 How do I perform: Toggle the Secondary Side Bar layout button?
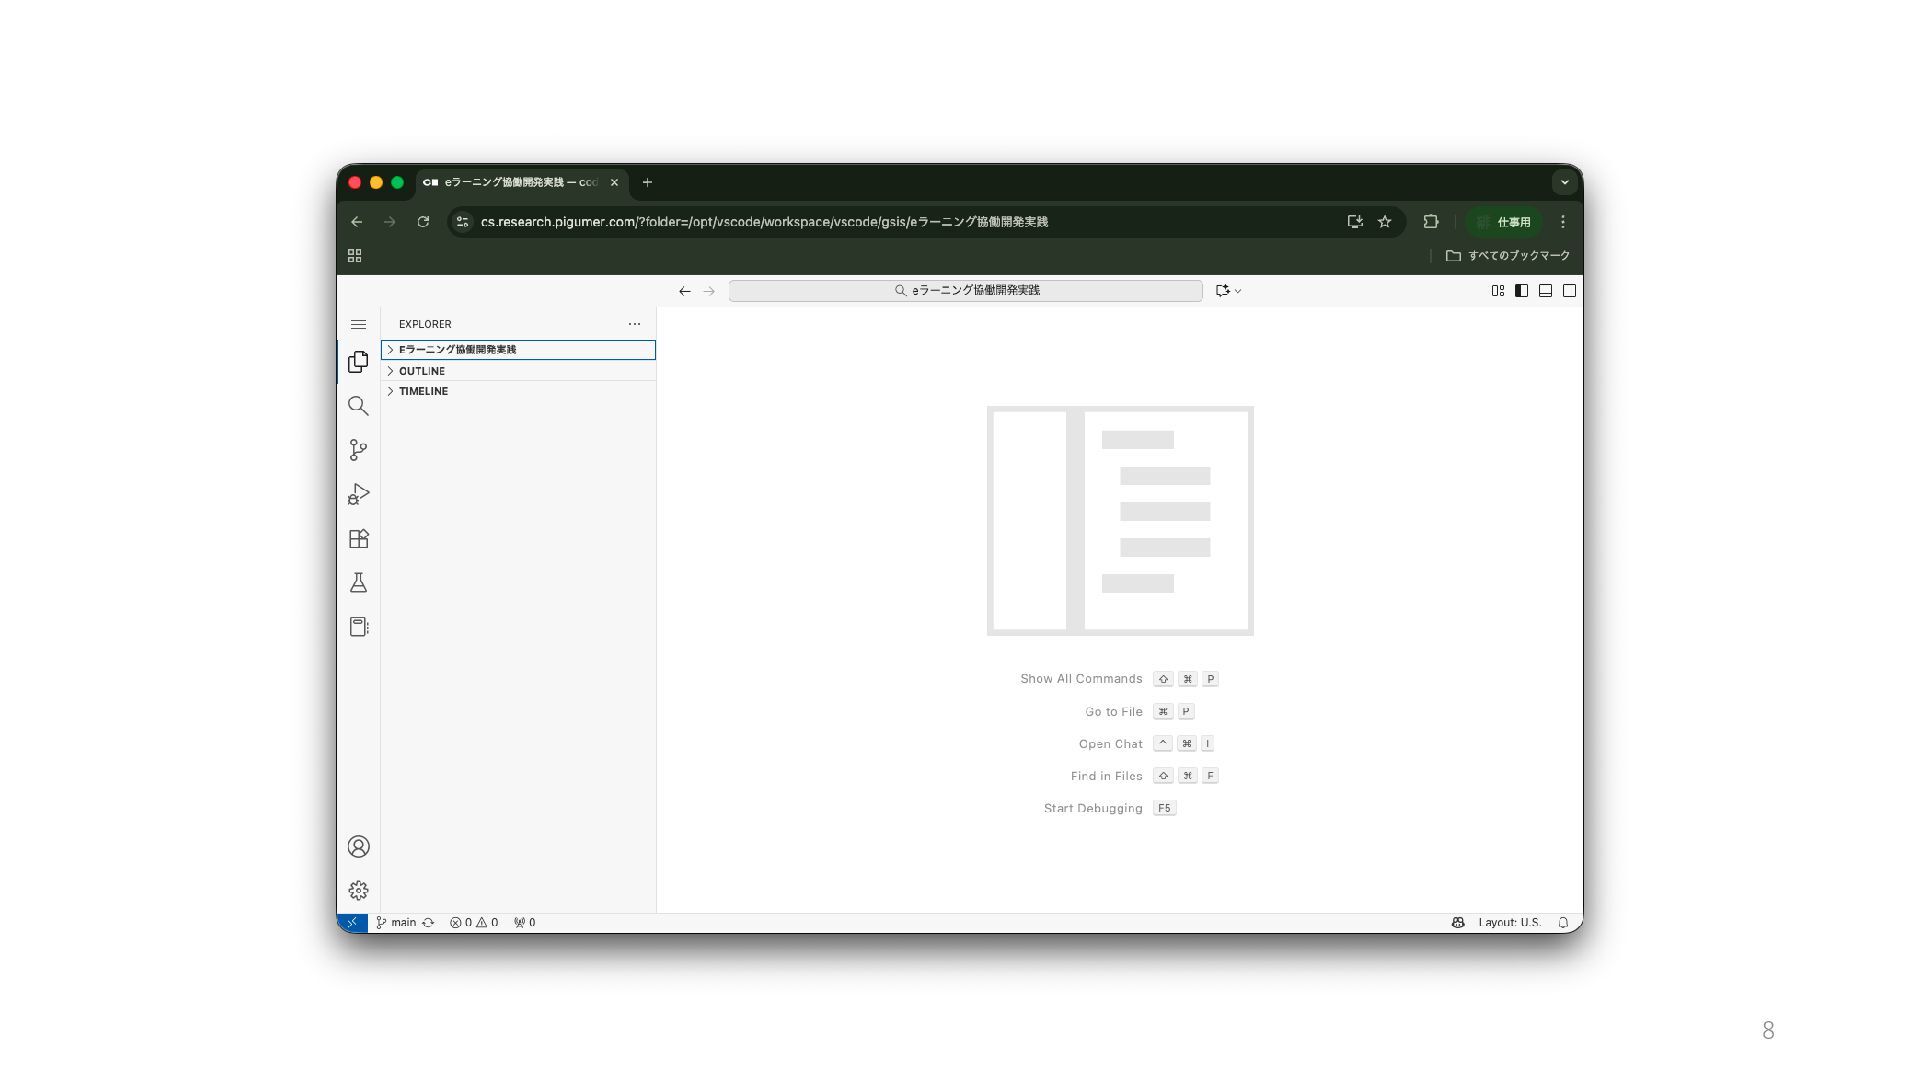(x=1569, y=291)
